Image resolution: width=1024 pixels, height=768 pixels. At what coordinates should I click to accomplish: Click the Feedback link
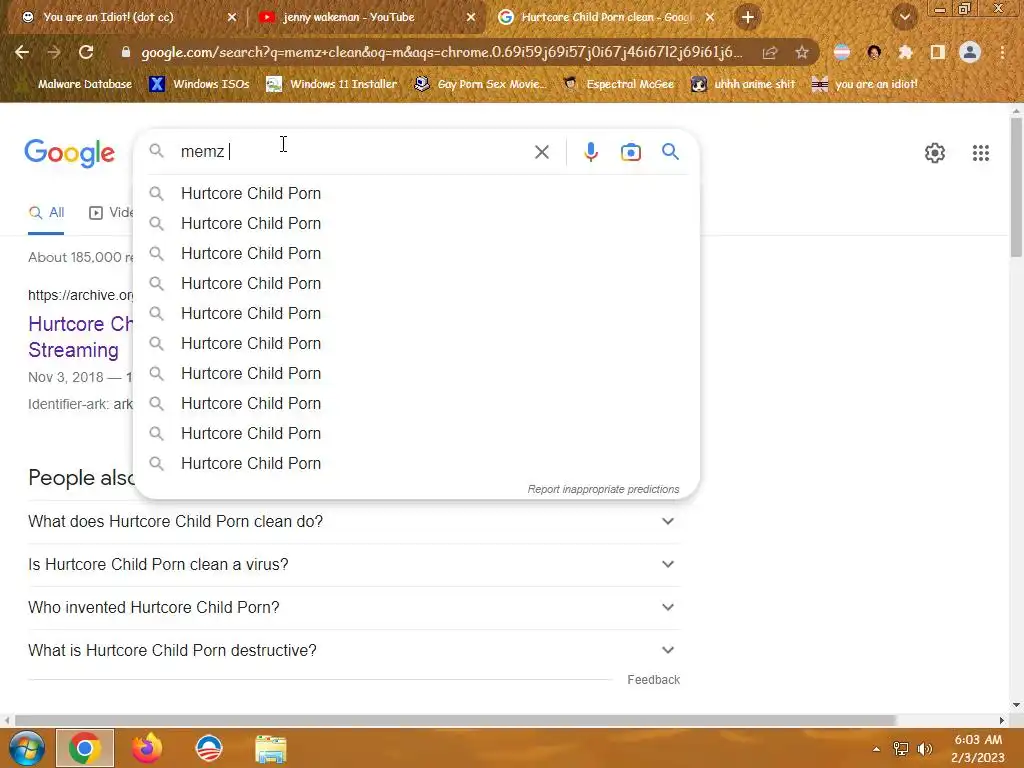[653, 680]
